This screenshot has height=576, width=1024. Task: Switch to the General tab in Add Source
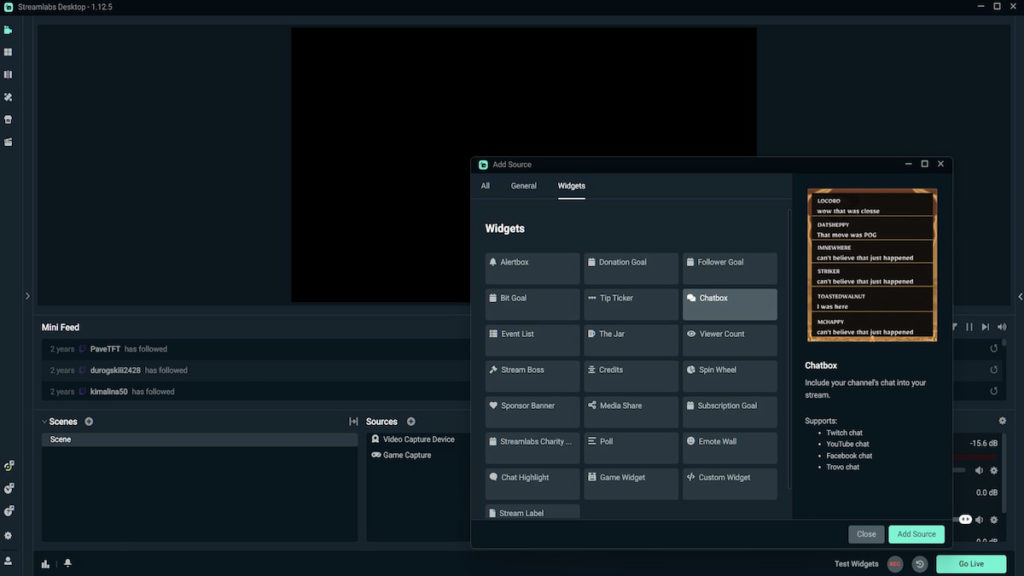tap(523, 186)
